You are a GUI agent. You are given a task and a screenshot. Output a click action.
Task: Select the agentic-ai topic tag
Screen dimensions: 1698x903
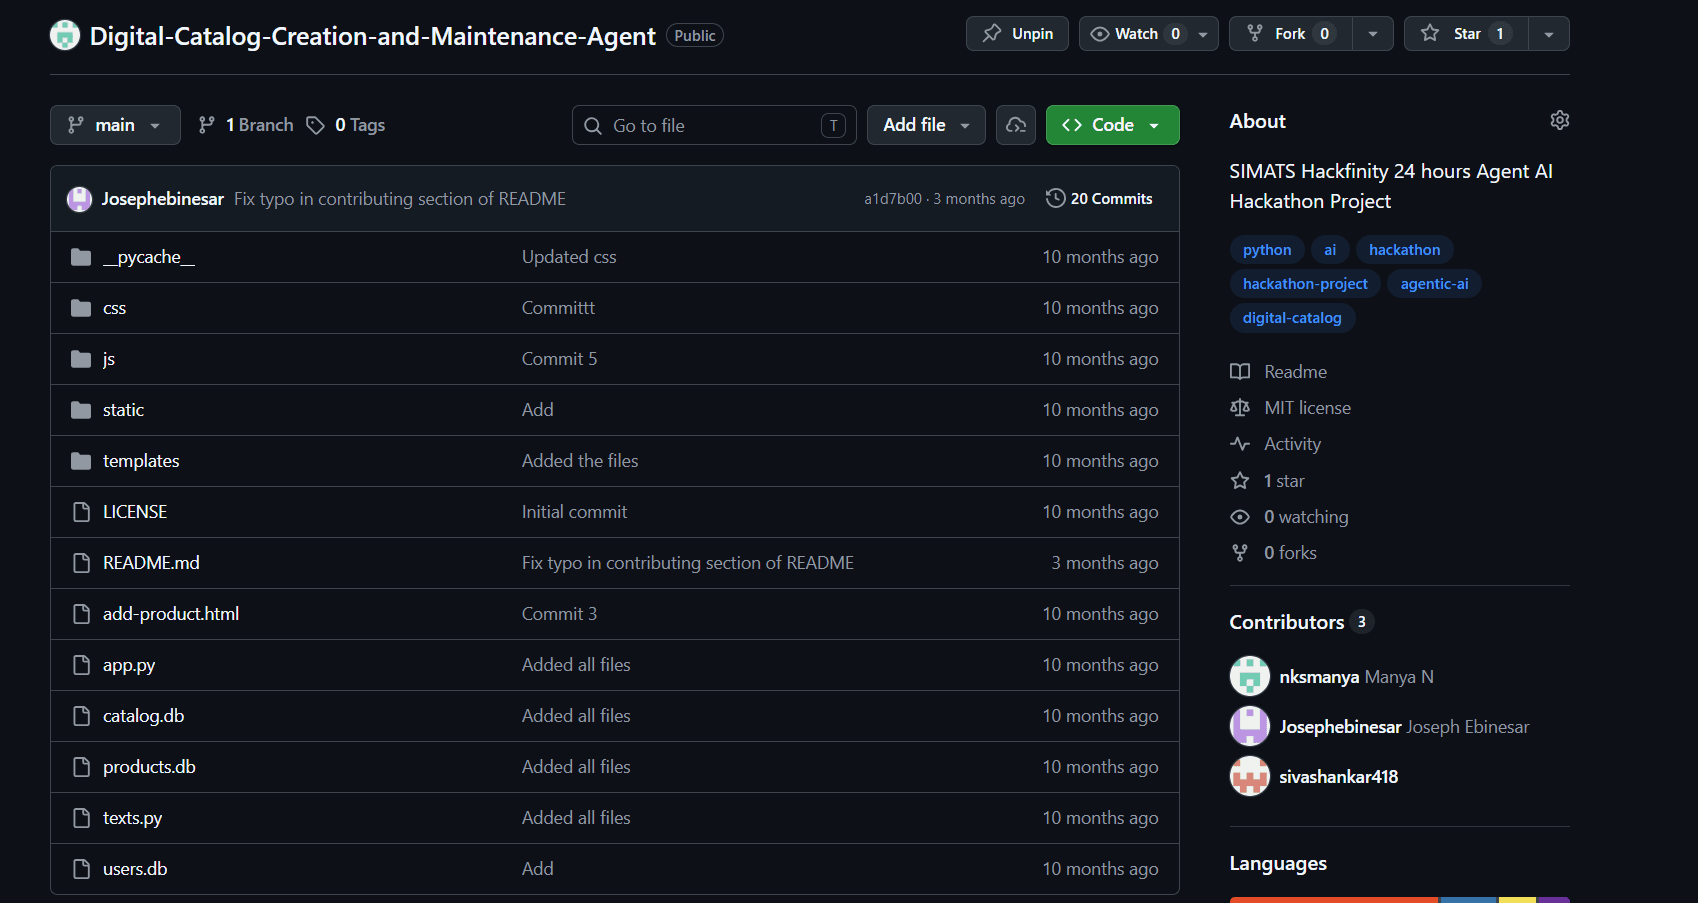point(1434,284)
